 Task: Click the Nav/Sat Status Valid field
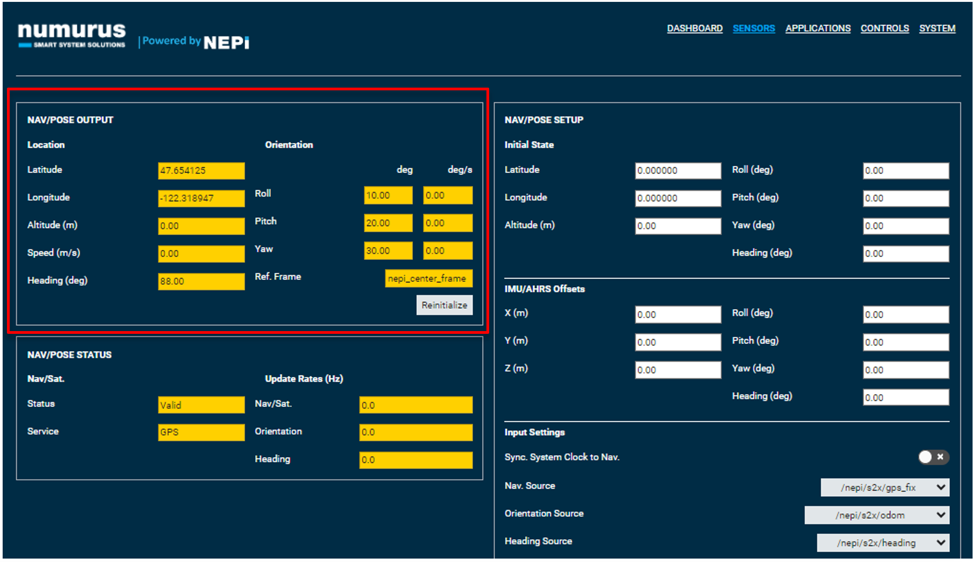point(201,405)
